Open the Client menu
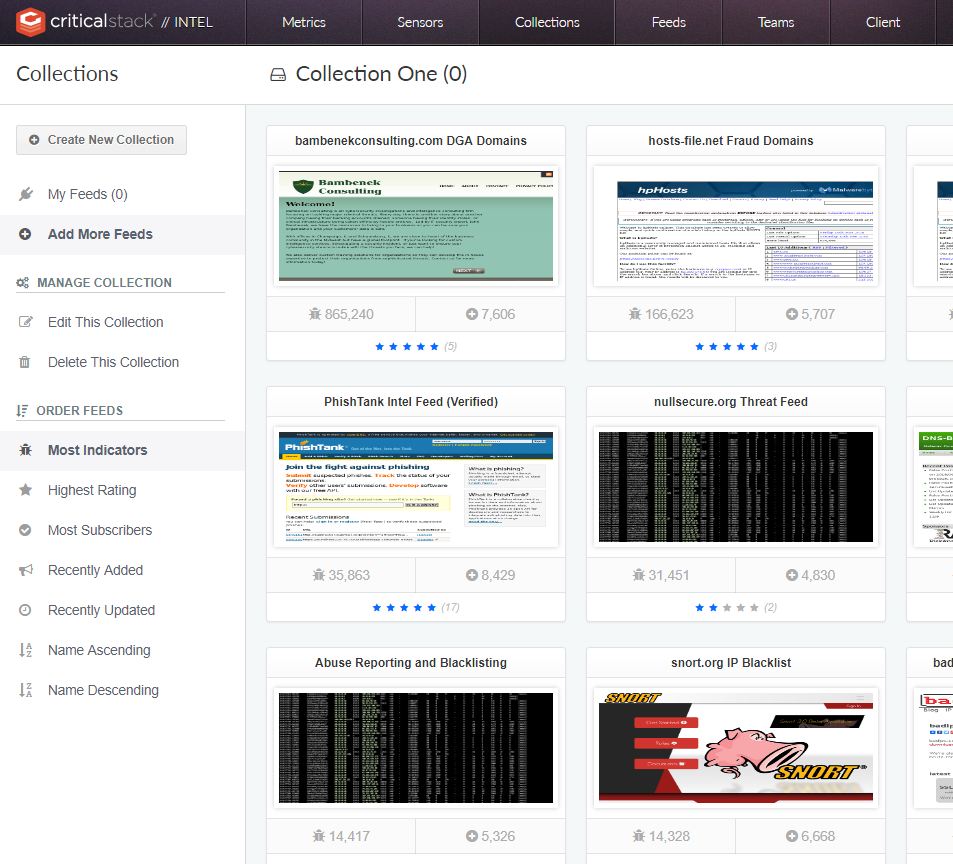953x864 pixels. [x=882, y=22]
